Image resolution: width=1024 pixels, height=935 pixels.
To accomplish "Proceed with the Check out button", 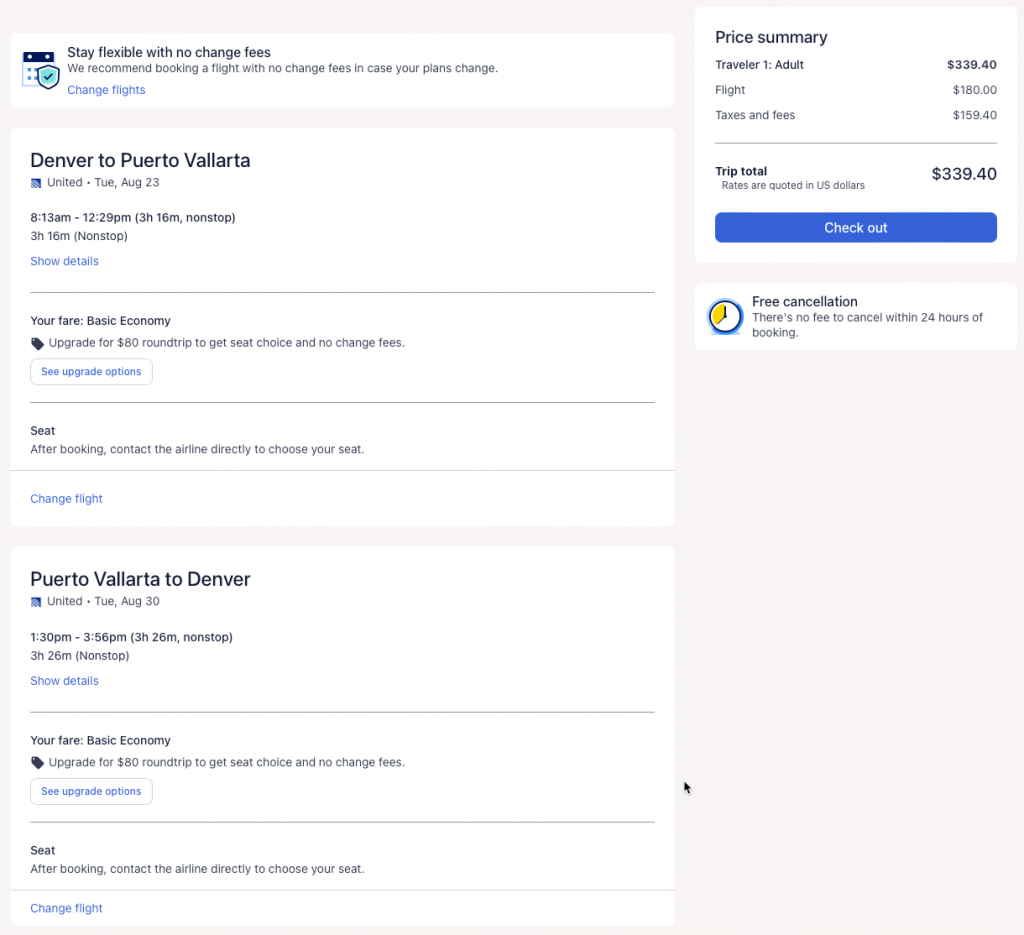I will pyautogui.click(x=855, y=228).
